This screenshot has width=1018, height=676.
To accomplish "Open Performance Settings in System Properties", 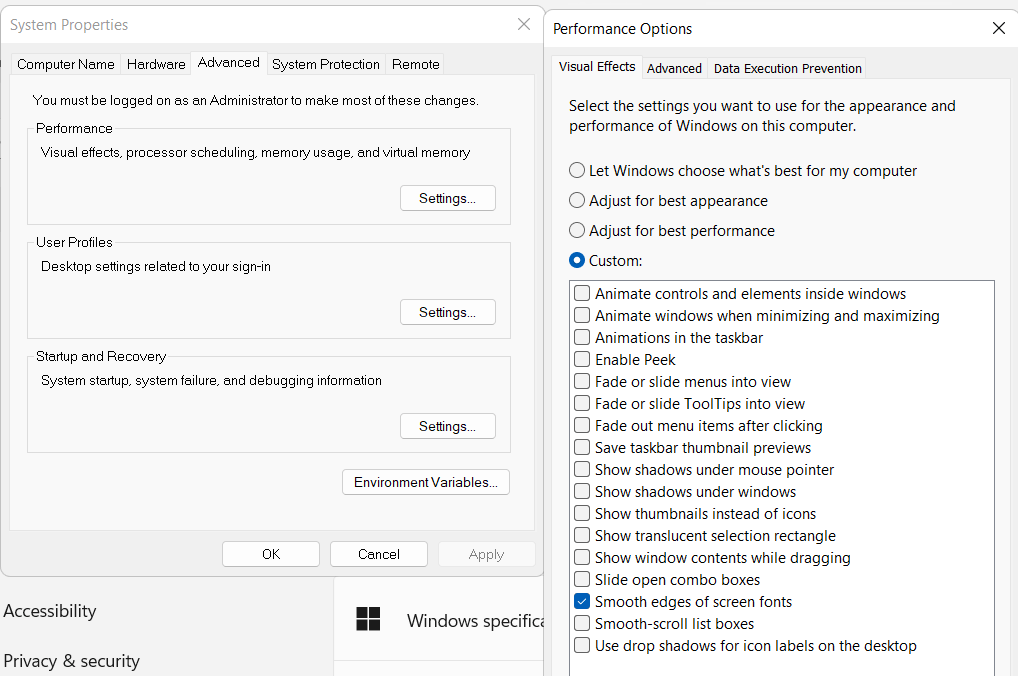I will tap(447, 198).
